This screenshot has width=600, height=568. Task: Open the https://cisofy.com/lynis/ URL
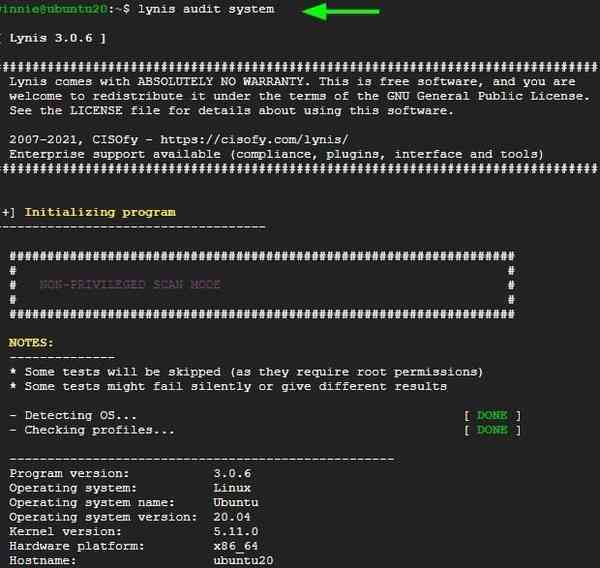tap(254, 140)
